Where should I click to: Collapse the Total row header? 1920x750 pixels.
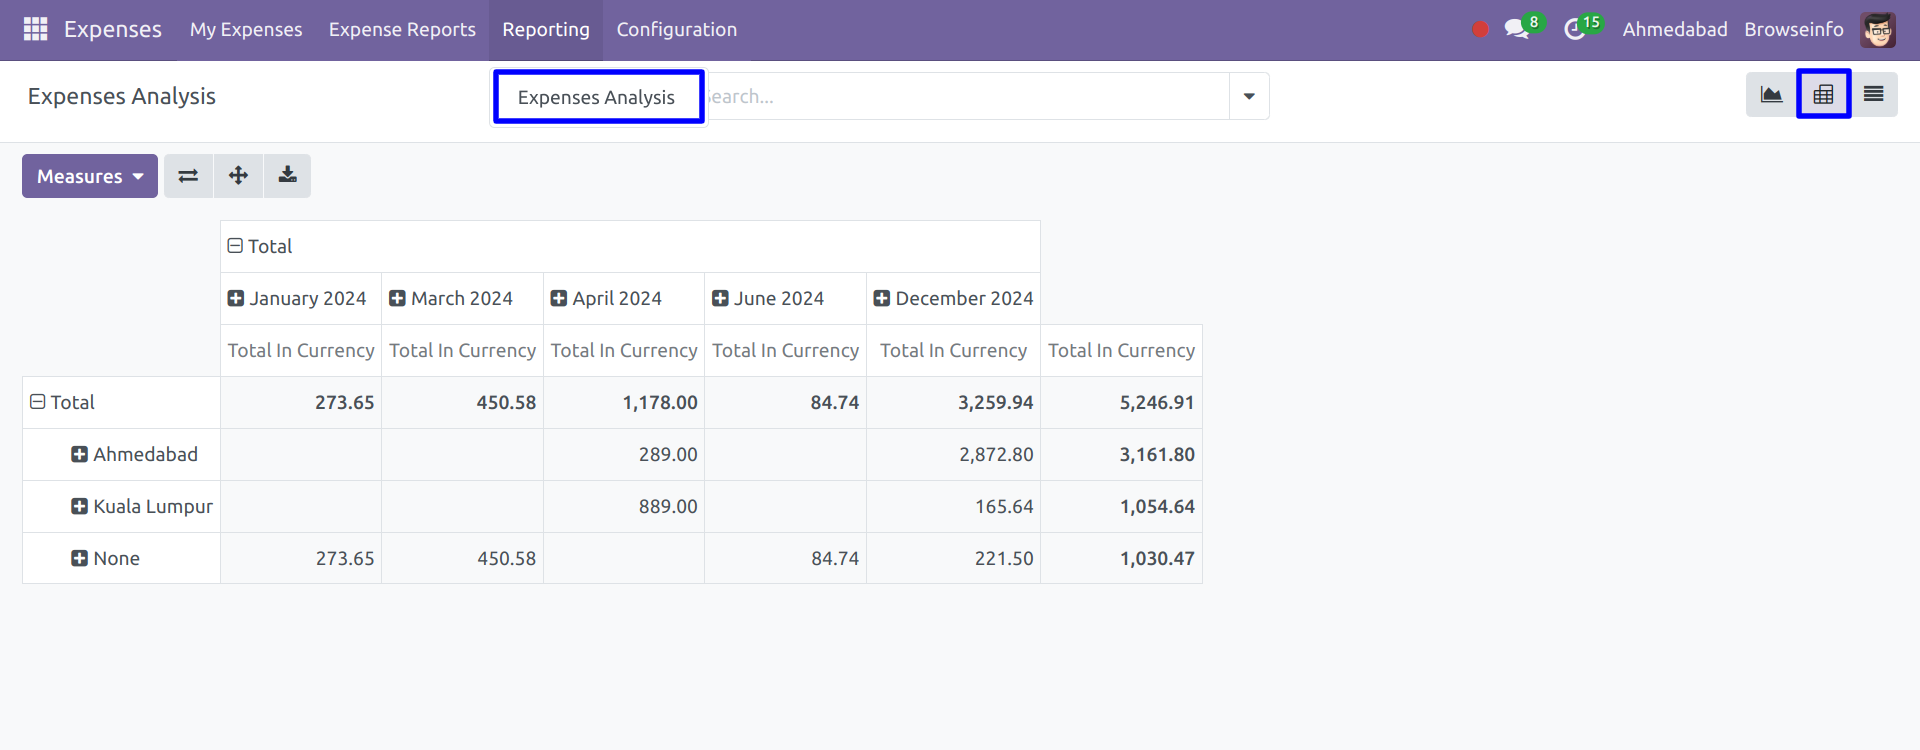[x=38, y=402]
